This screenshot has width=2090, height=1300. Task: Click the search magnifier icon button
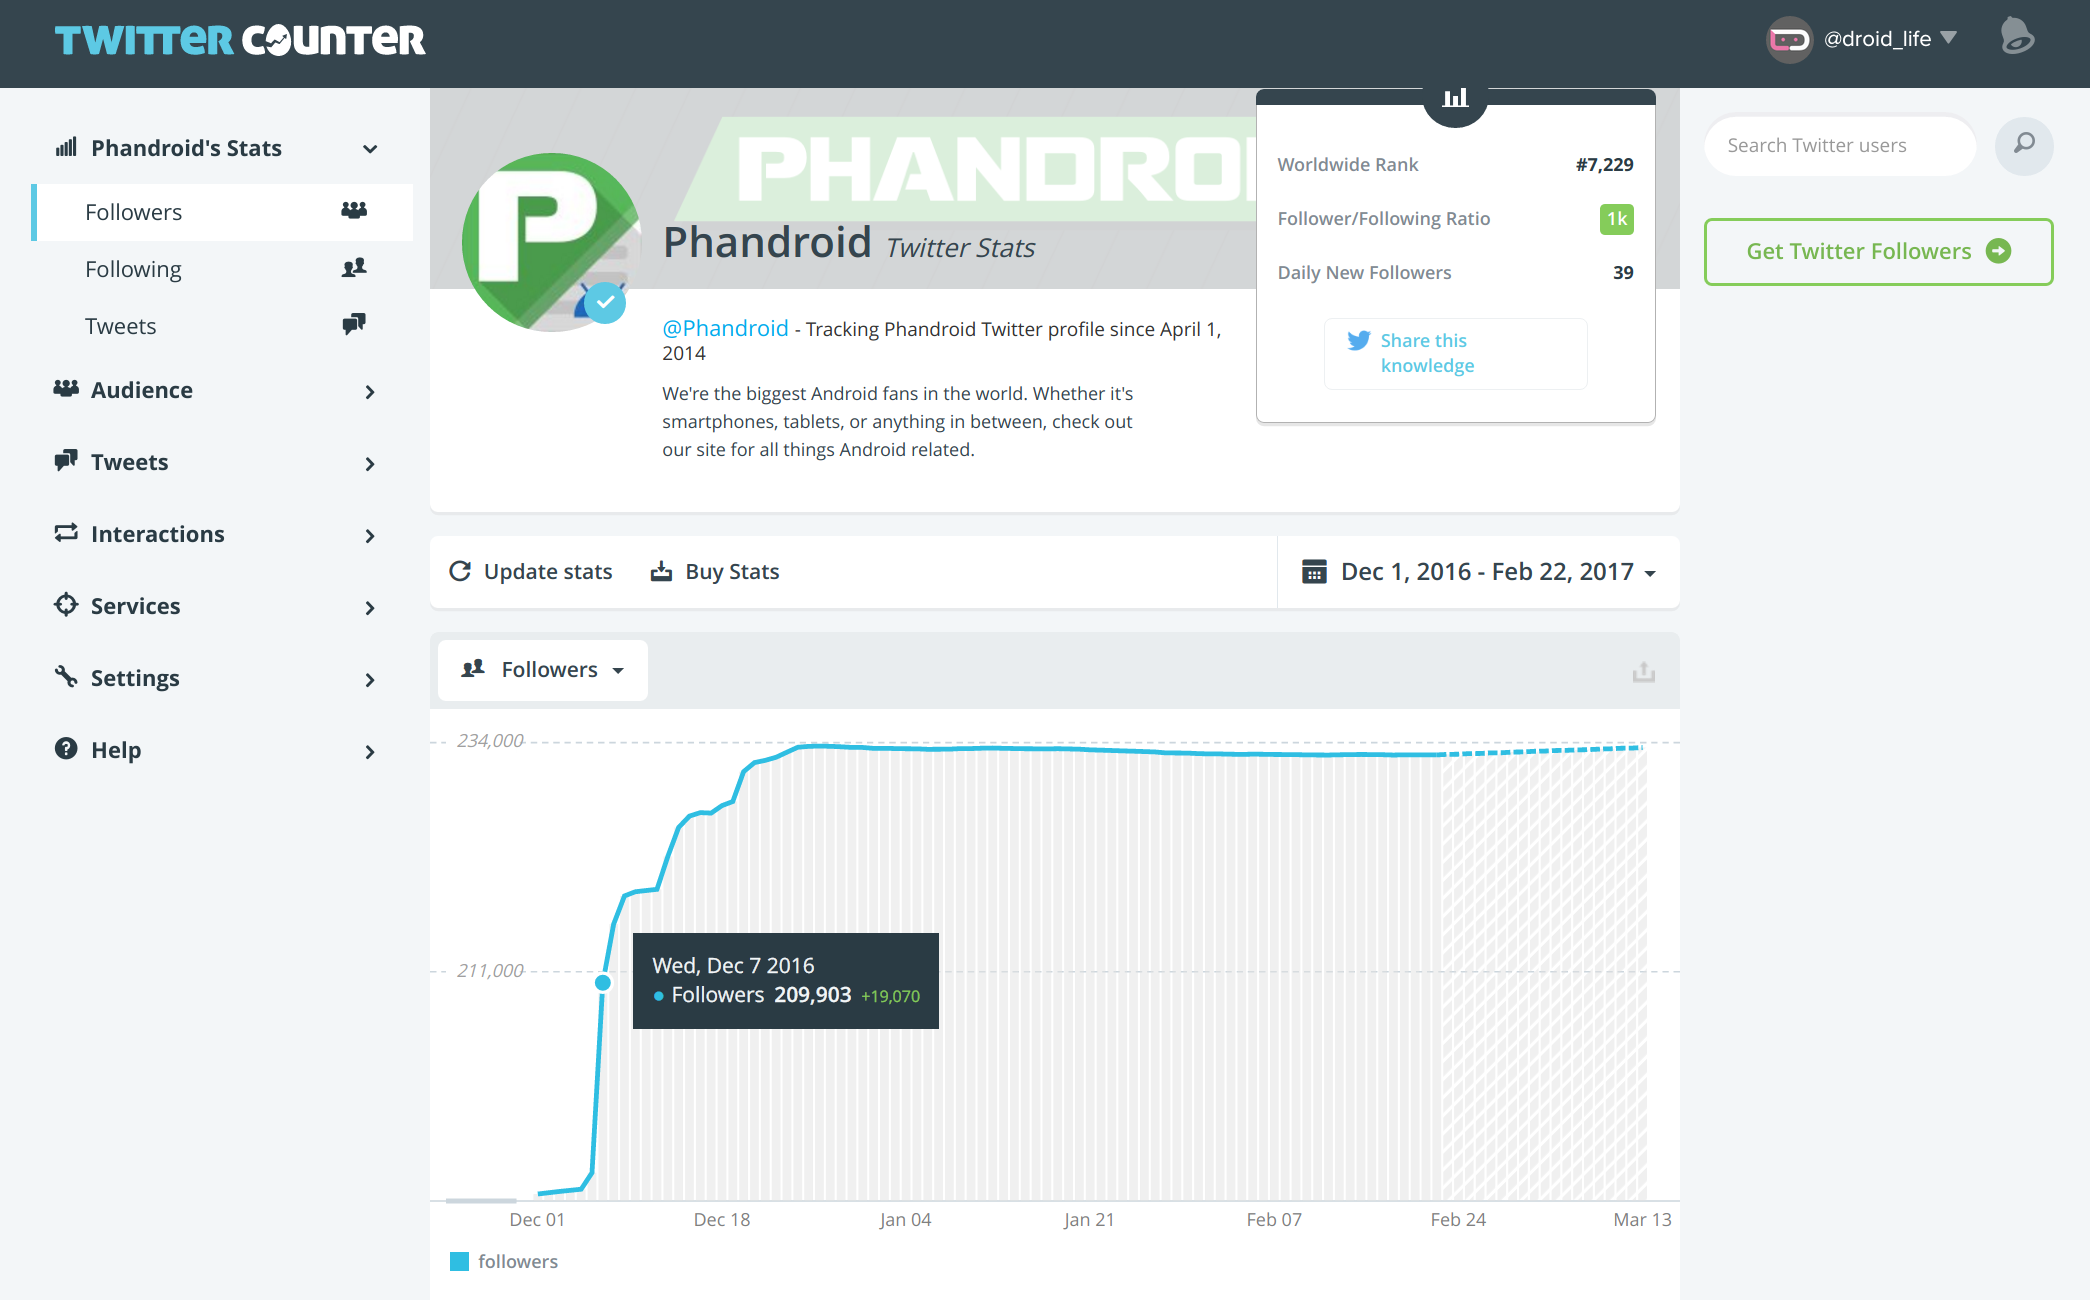[x=2024, y=145]
